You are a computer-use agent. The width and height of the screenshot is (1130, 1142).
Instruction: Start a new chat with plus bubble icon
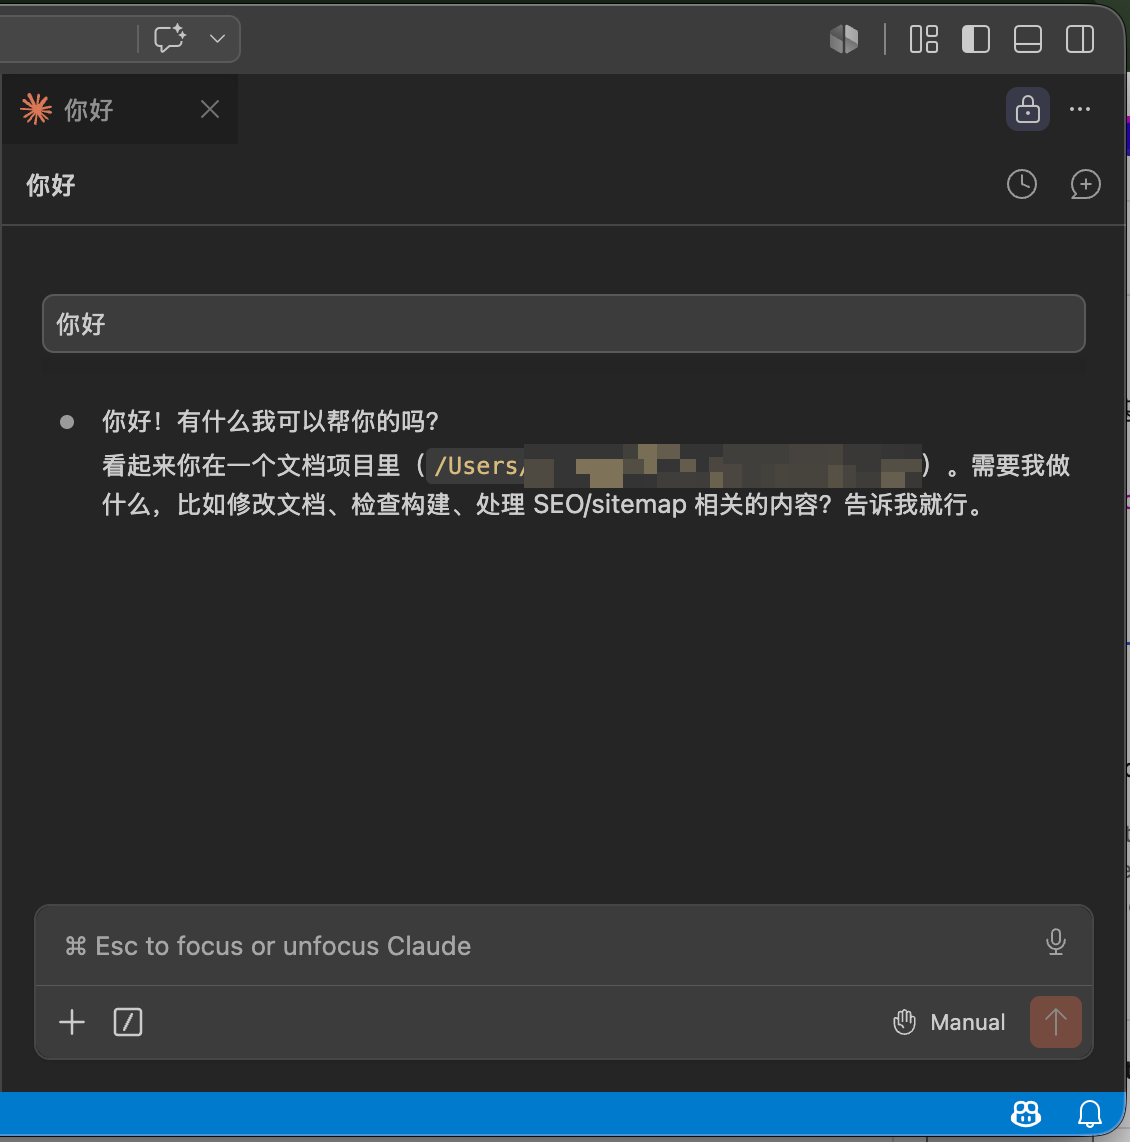coord(1085,184)
